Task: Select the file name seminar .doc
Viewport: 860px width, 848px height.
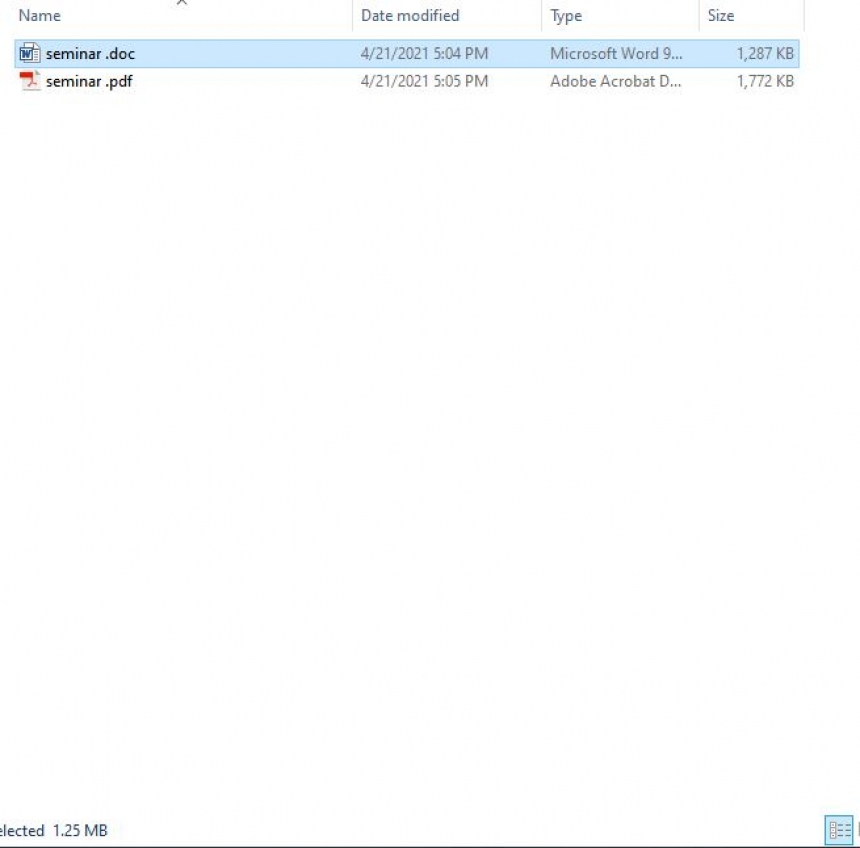Action: point(90,54)
